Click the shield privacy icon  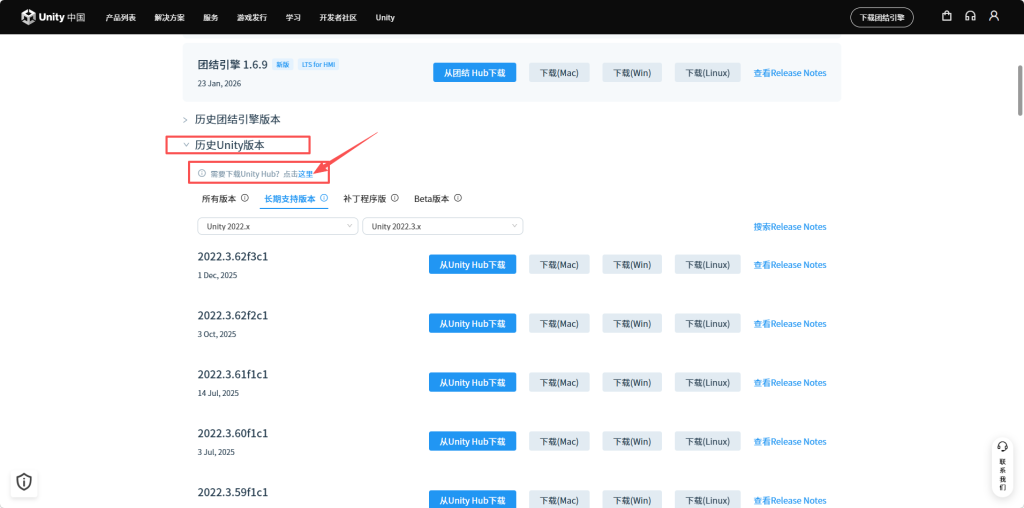click(24, 483)
